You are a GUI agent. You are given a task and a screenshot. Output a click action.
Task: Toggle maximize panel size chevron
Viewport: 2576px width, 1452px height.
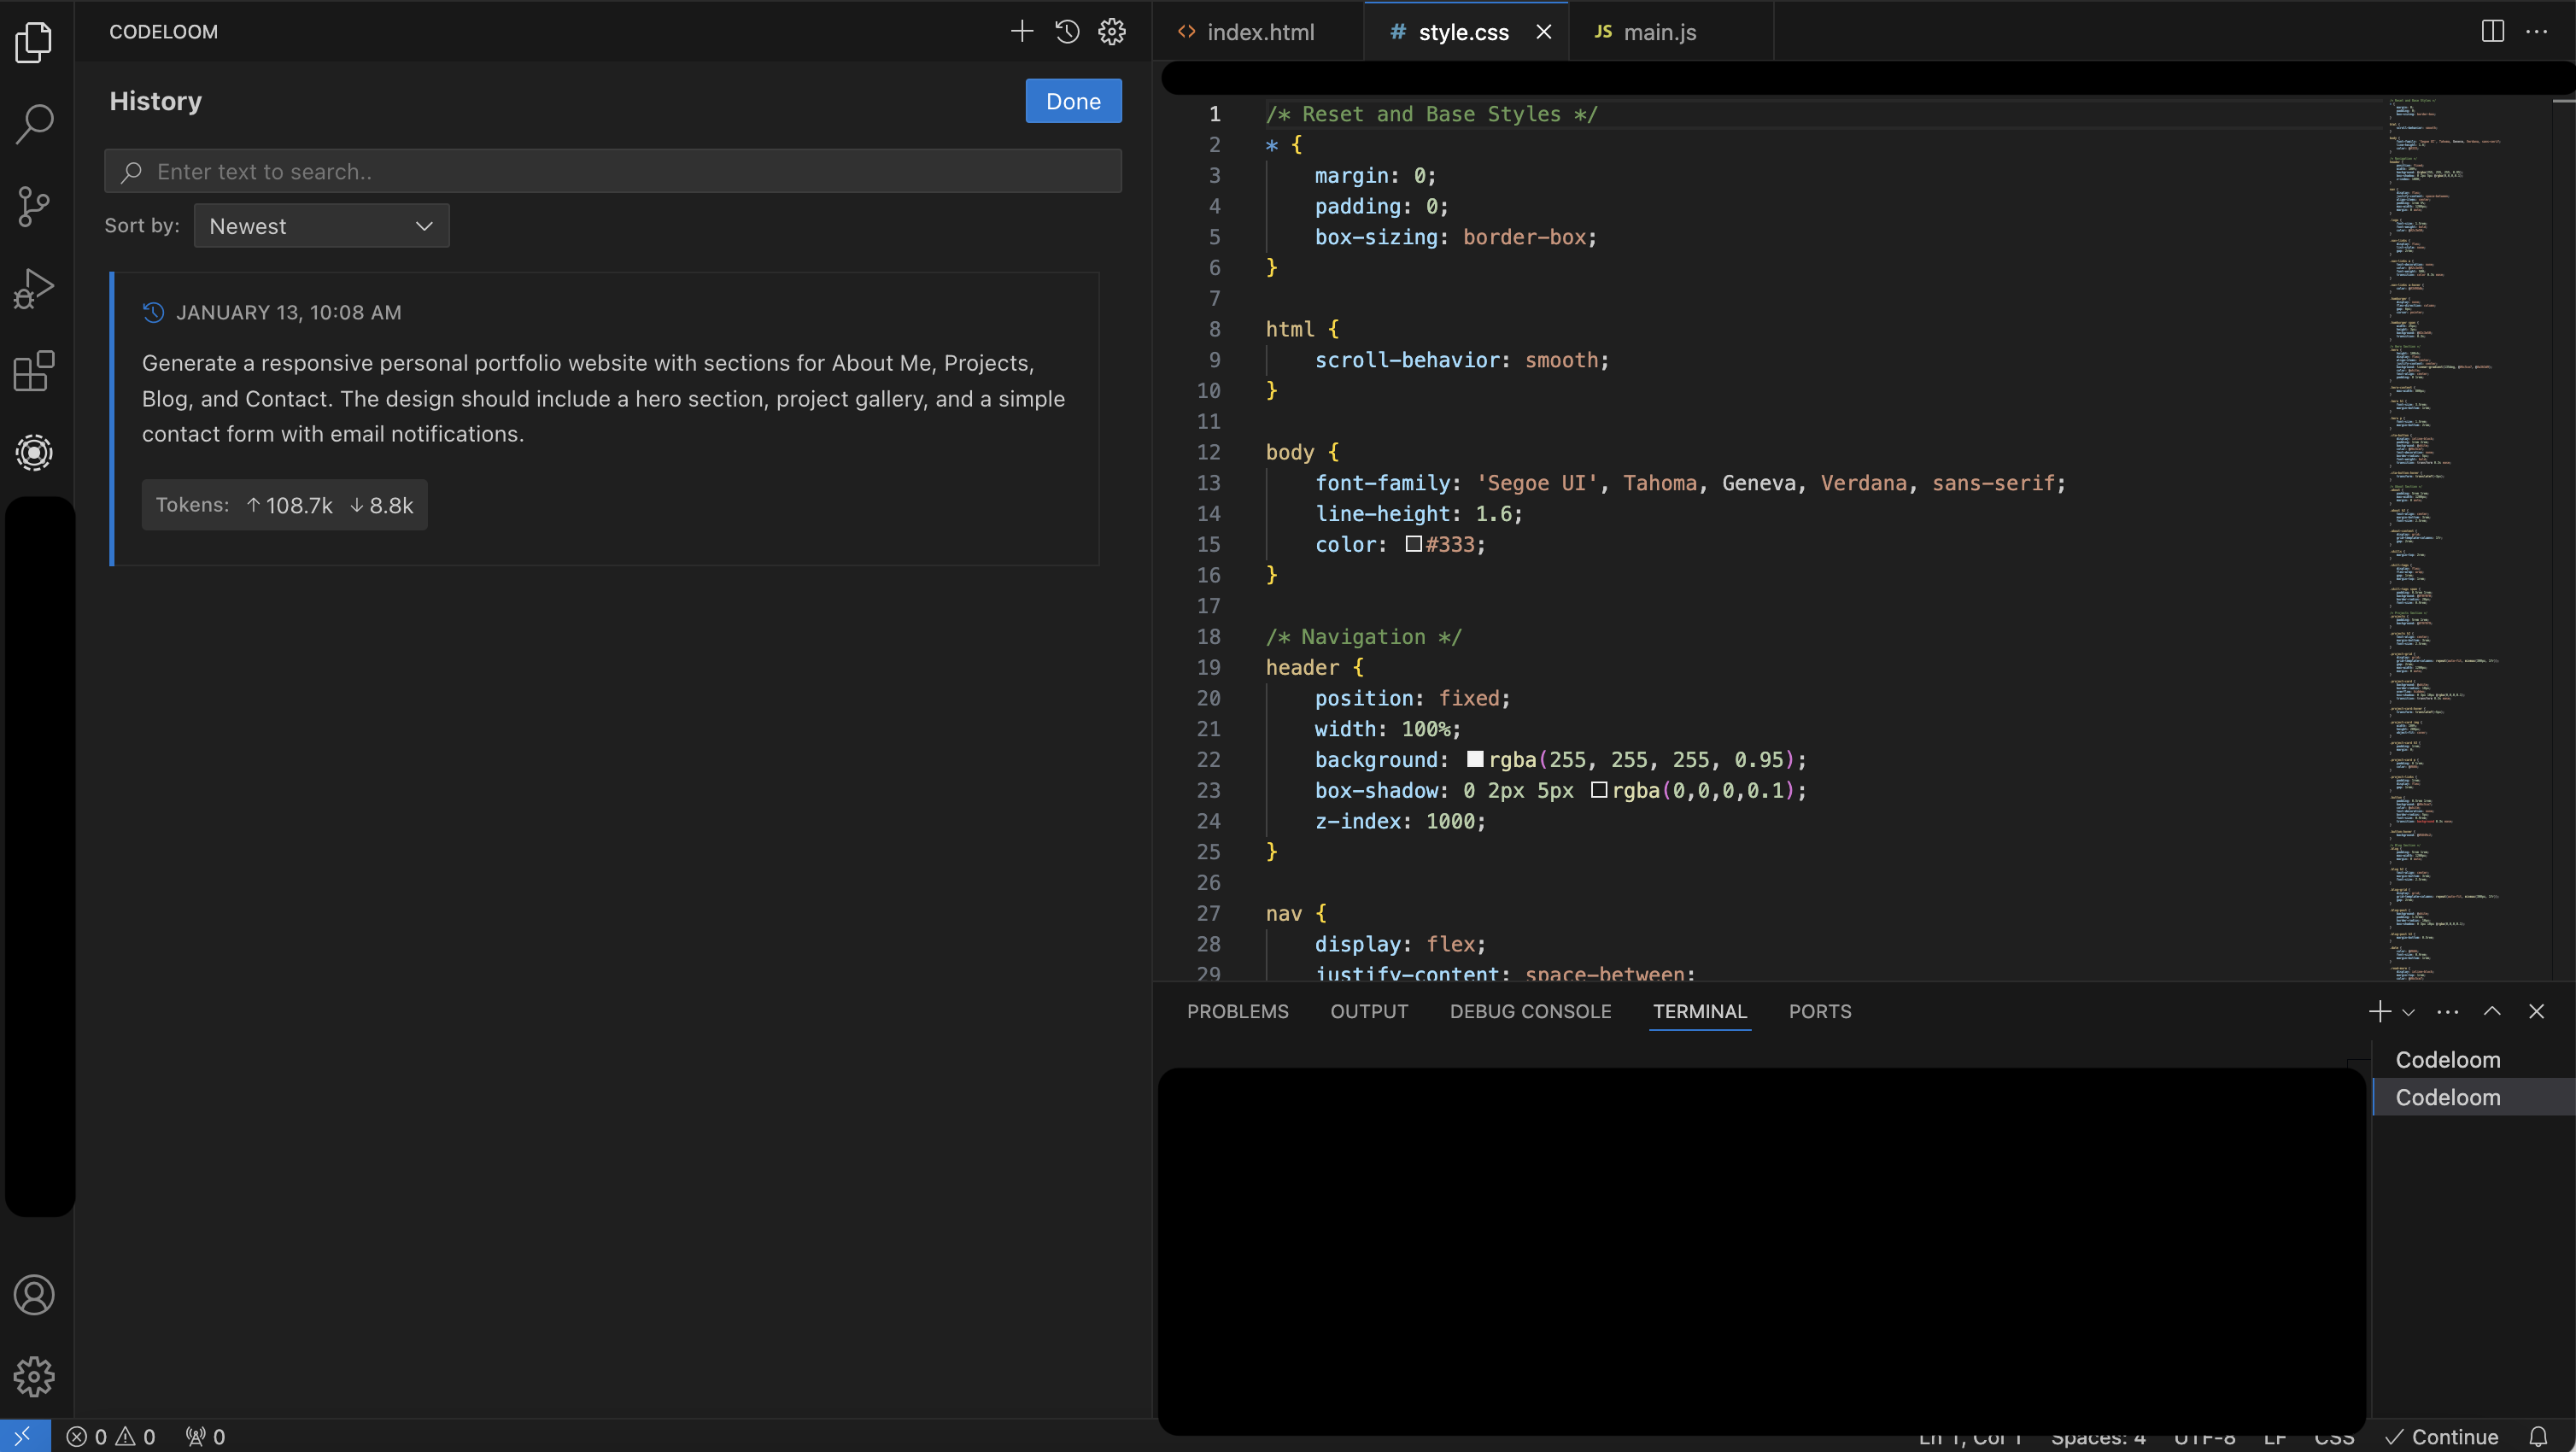tap(2492, 1011)
